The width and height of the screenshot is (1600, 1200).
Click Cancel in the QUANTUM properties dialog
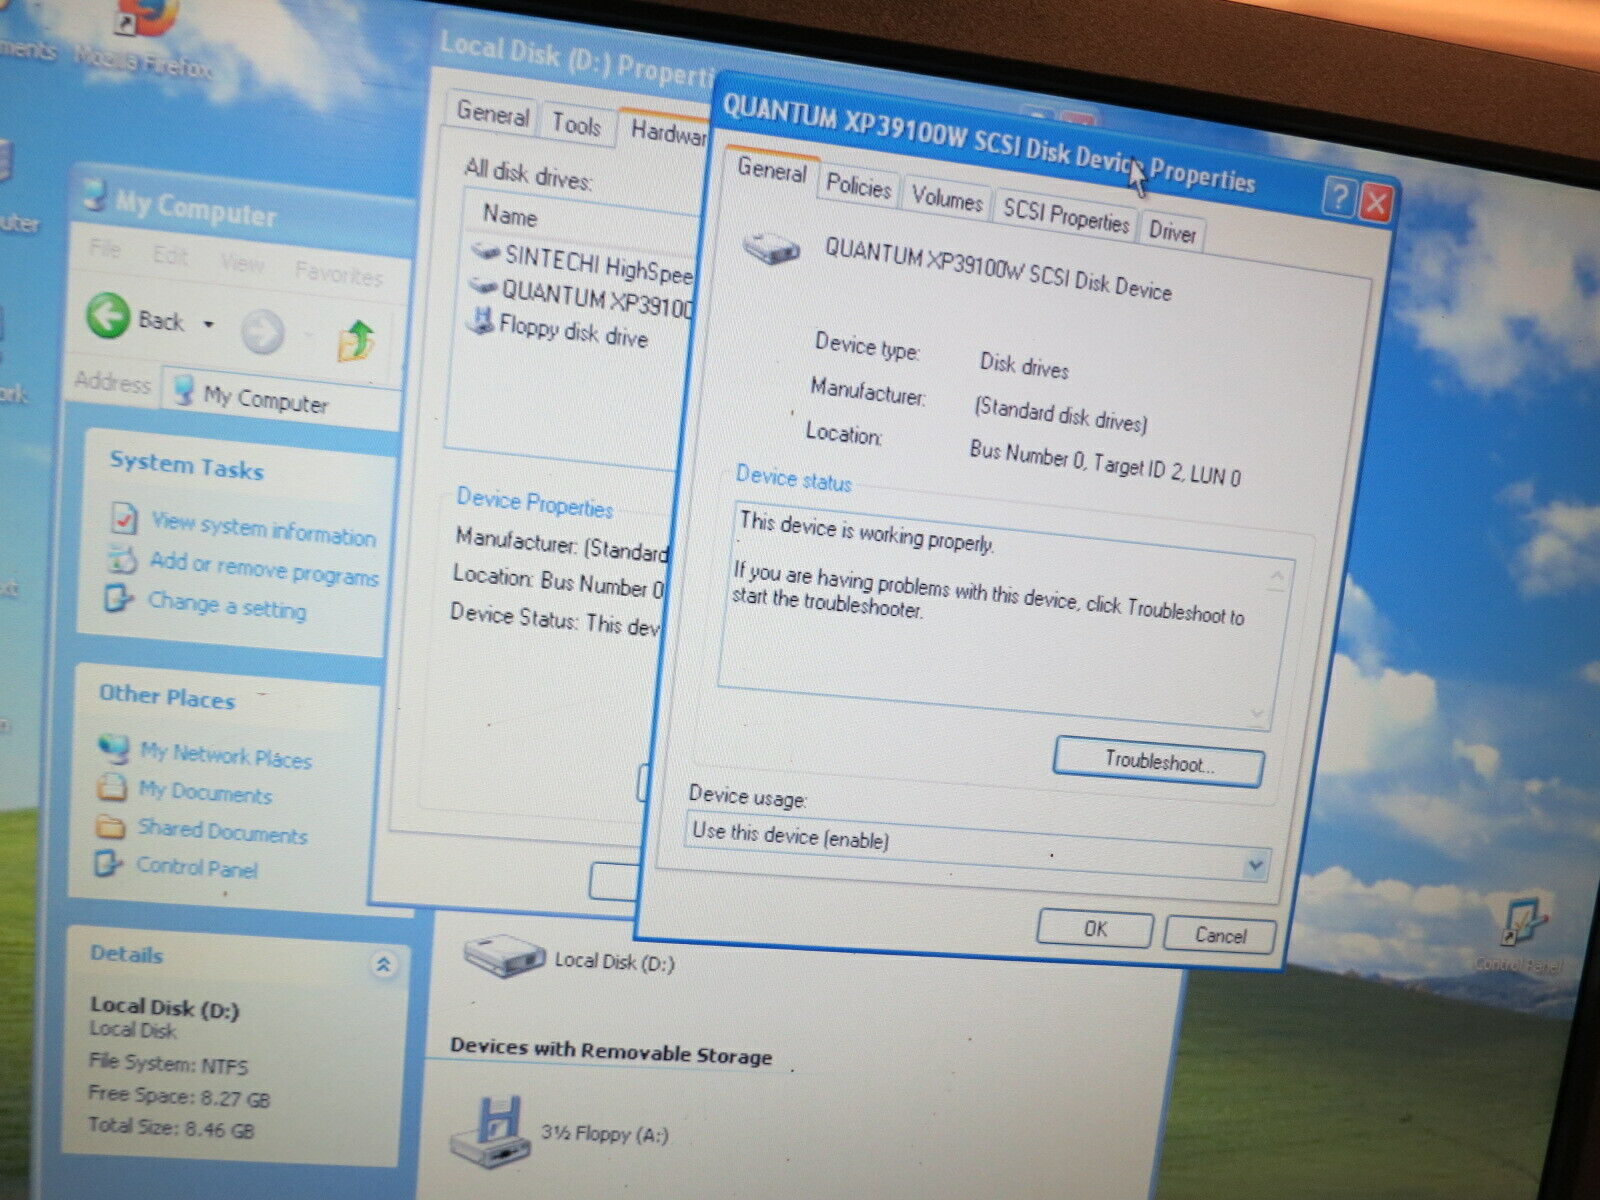(1220, 935)
